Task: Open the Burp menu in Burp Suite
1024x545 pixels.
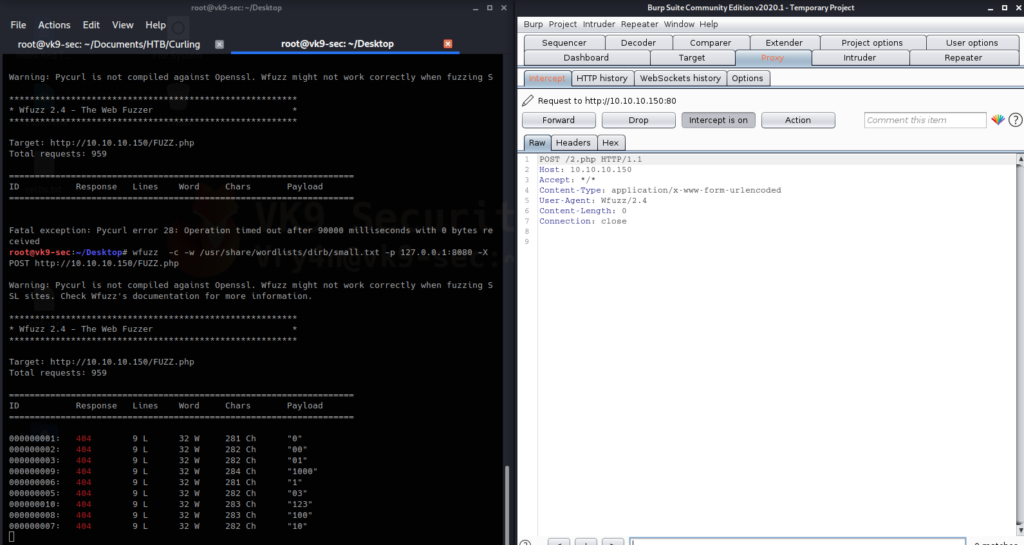Action: [533, 24]
